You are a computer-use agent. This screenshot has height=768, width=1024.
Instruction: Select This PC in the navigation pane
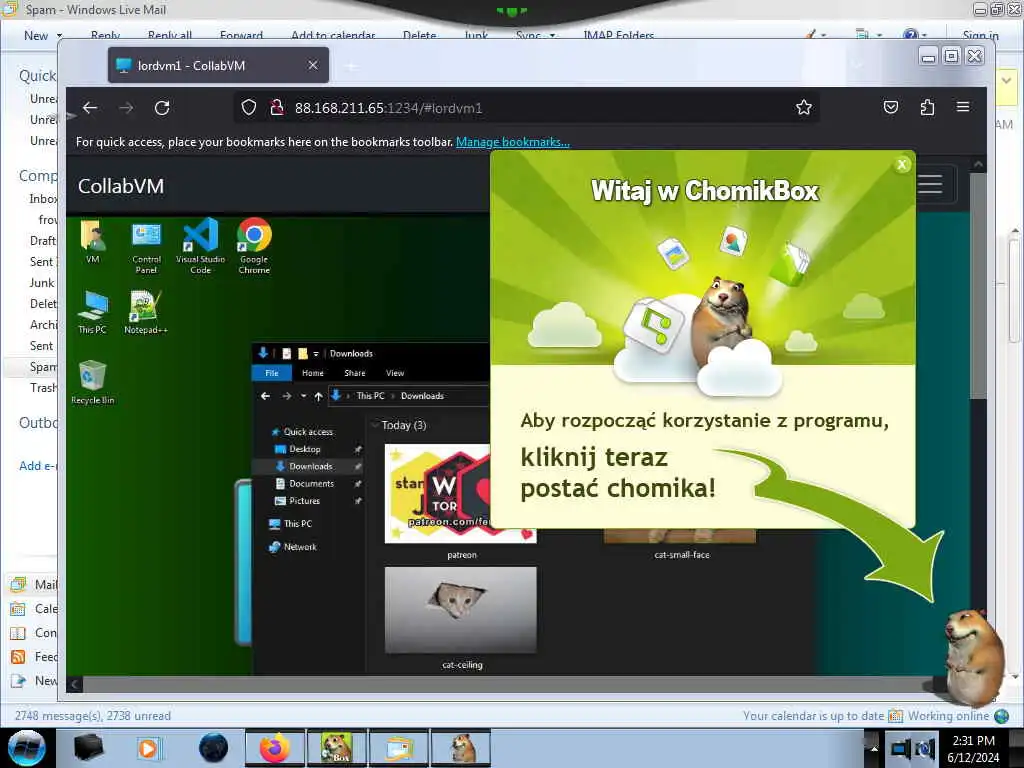[297, 524]
